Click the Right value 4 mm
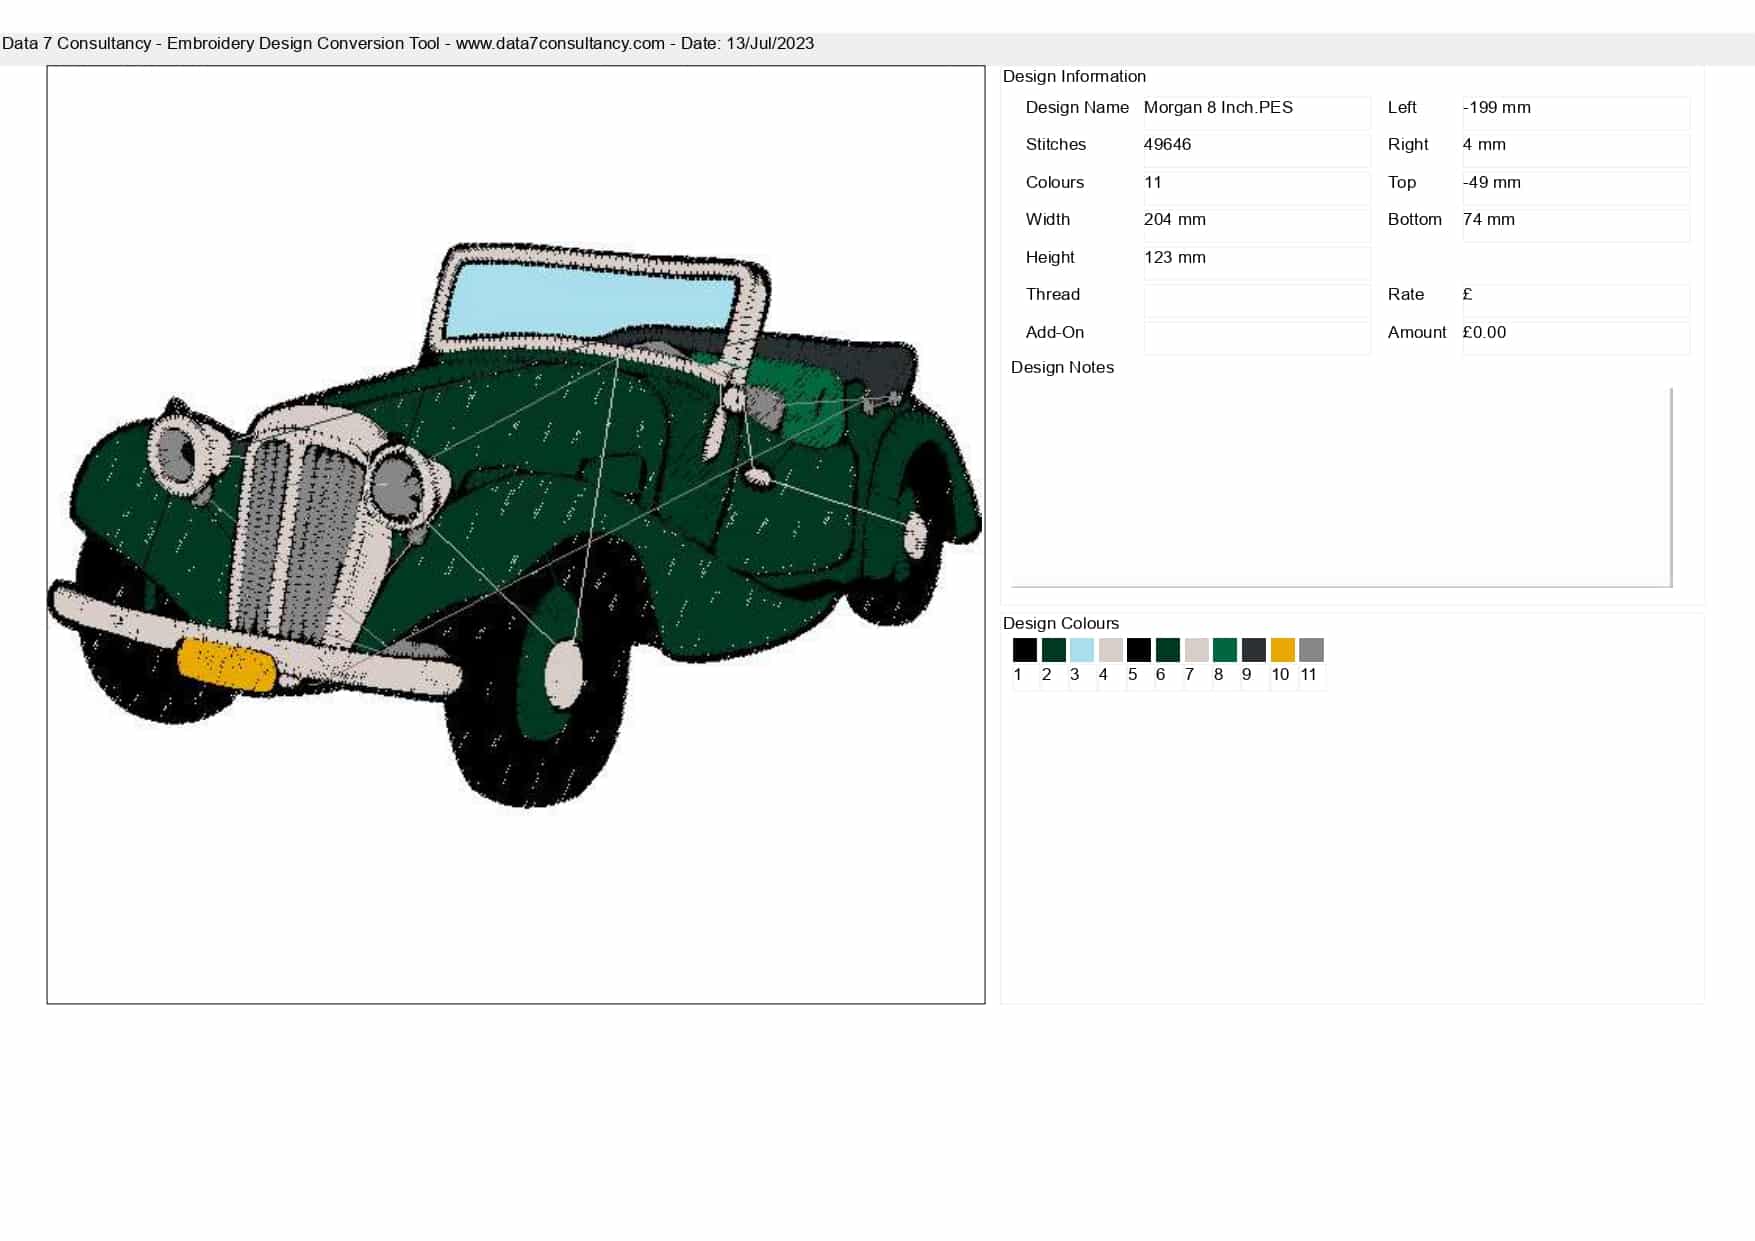 click(x=1576, y=150)
